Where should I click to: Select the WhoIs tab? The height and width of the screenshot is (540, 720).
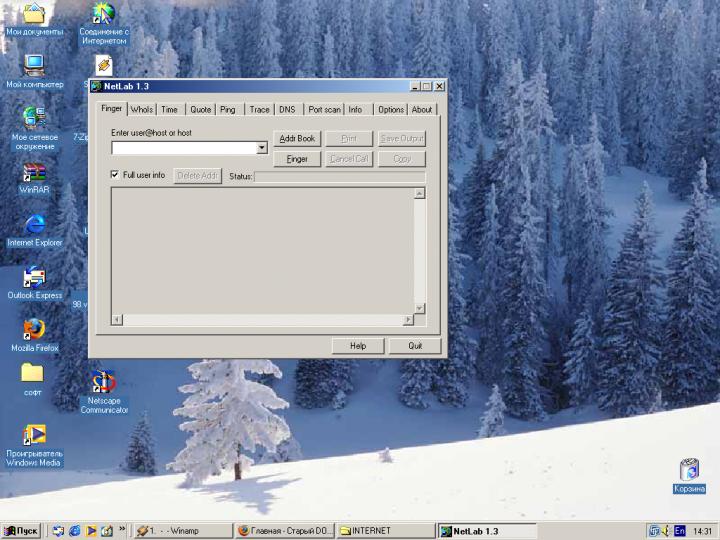pyautogui.click(x=142, y=110)
